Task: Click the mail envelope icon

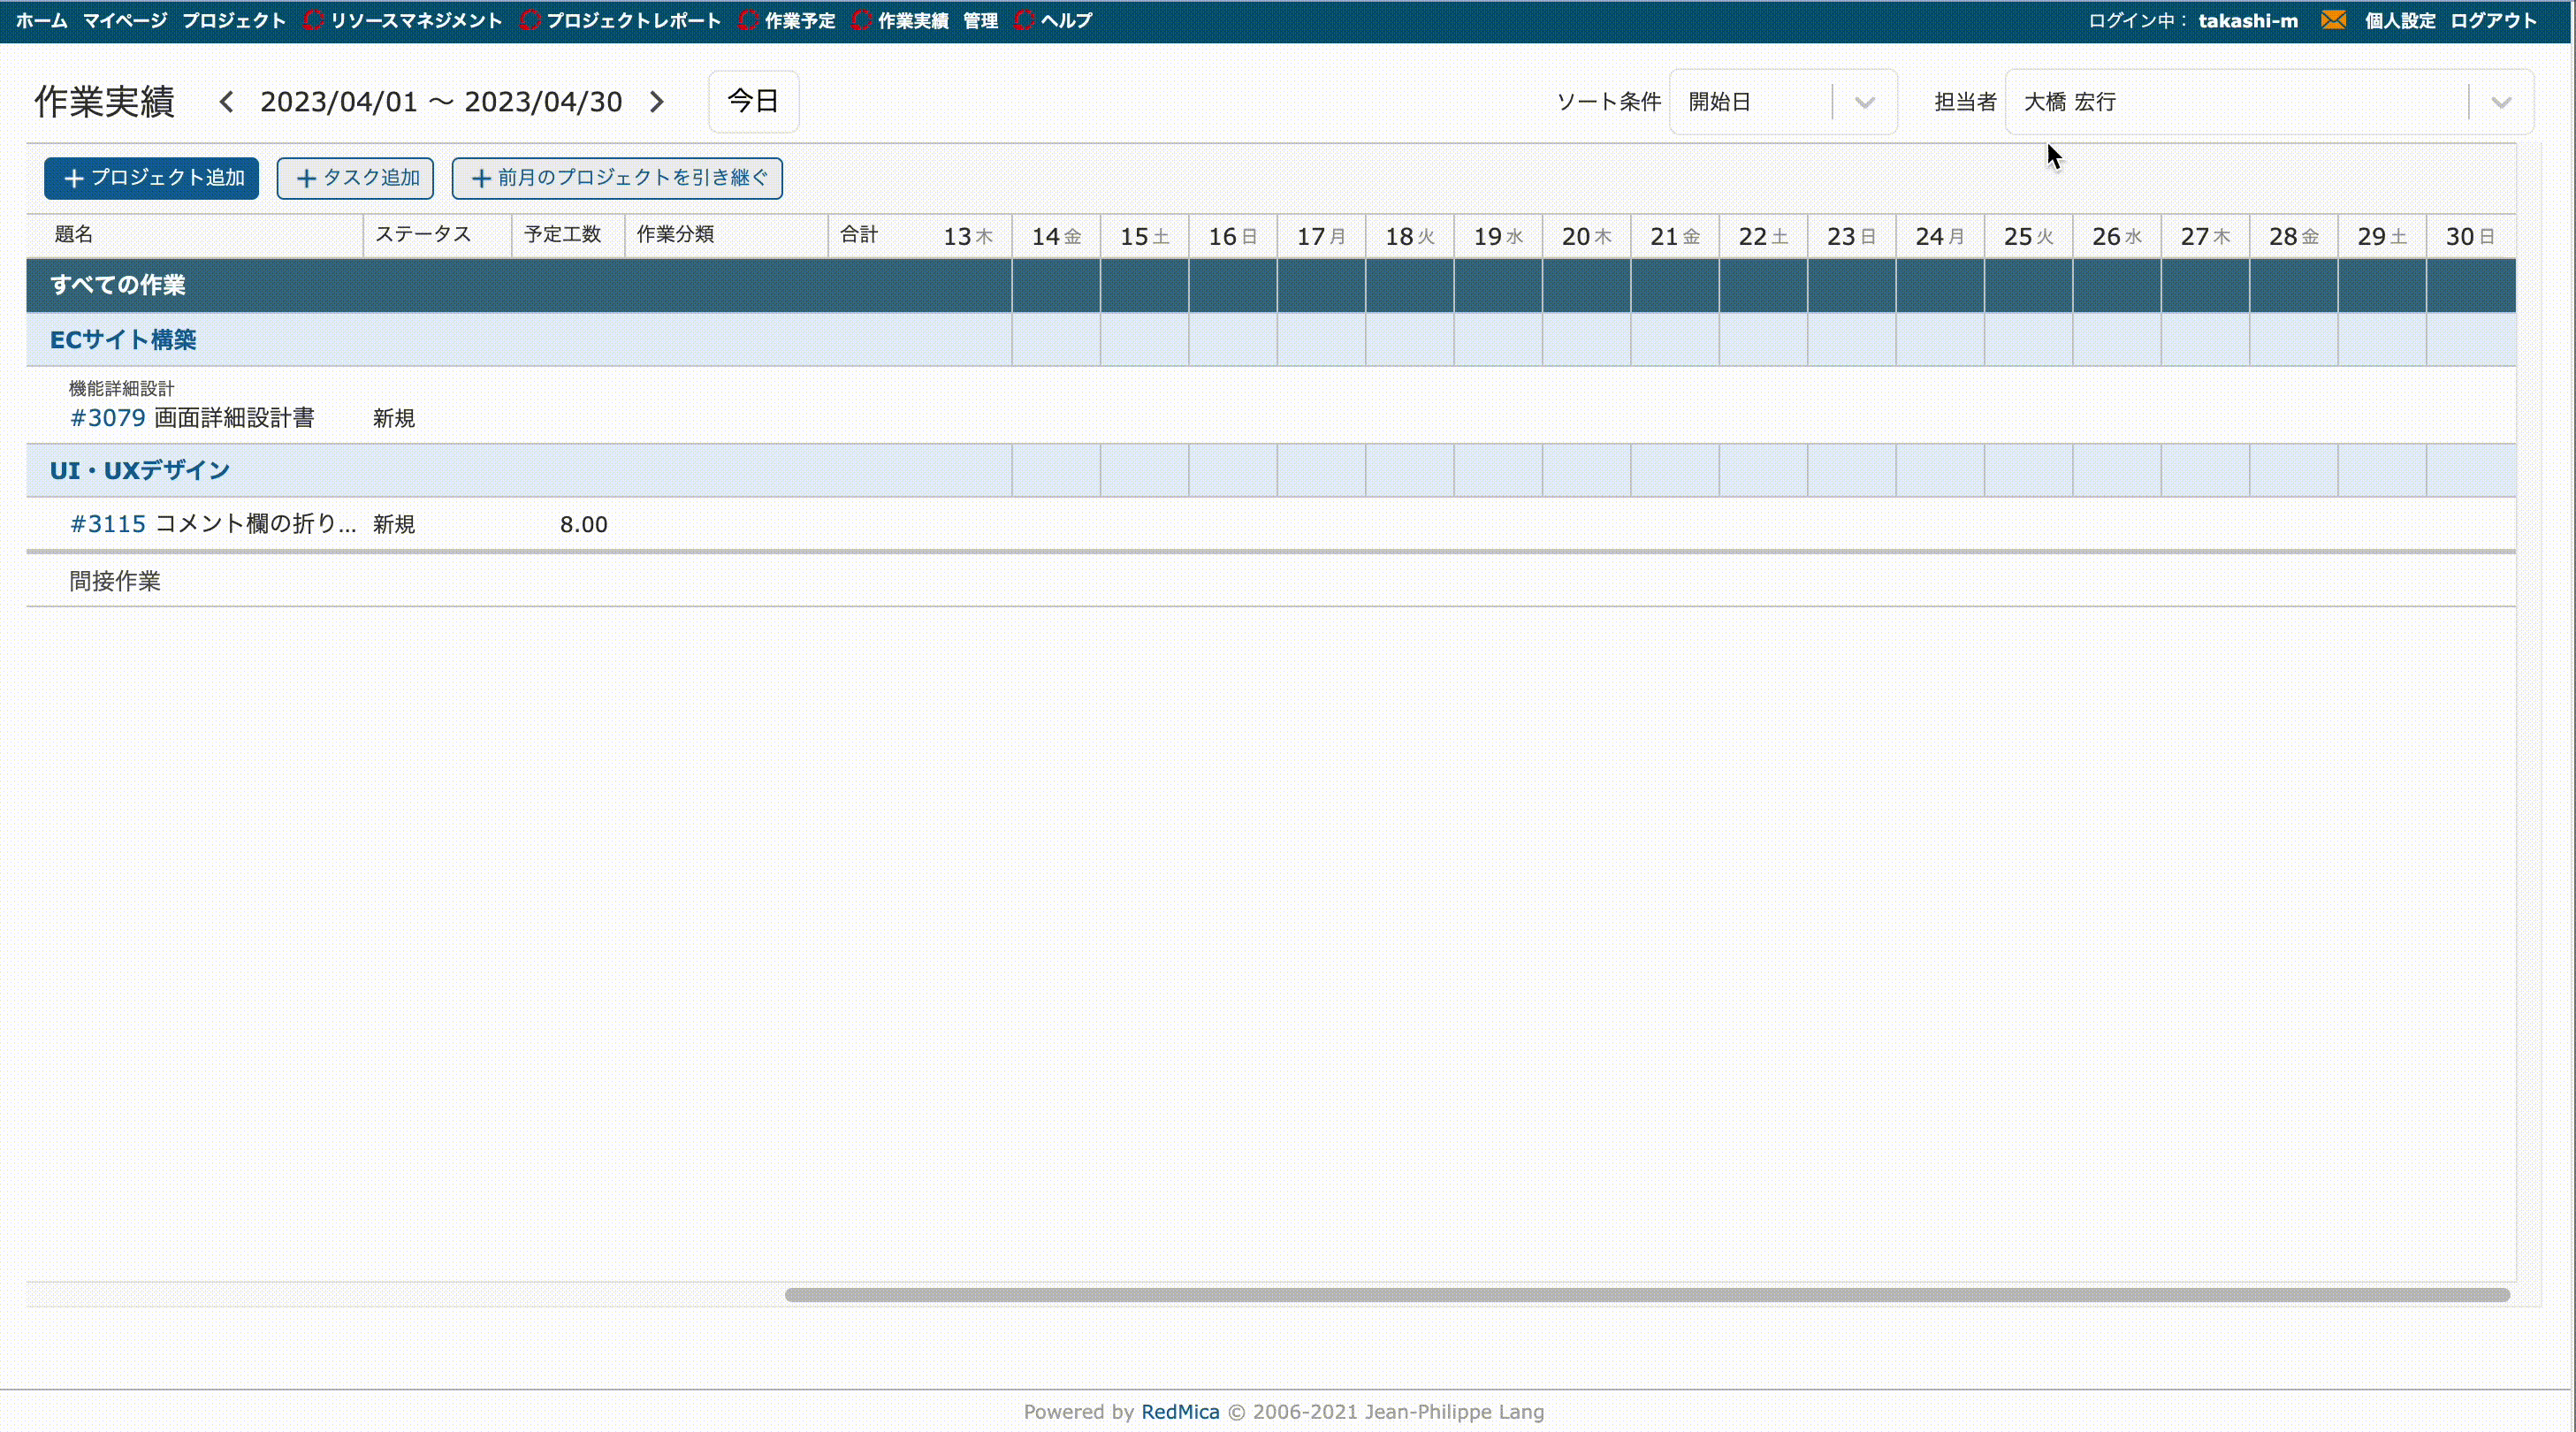Action: (2333, 20)
